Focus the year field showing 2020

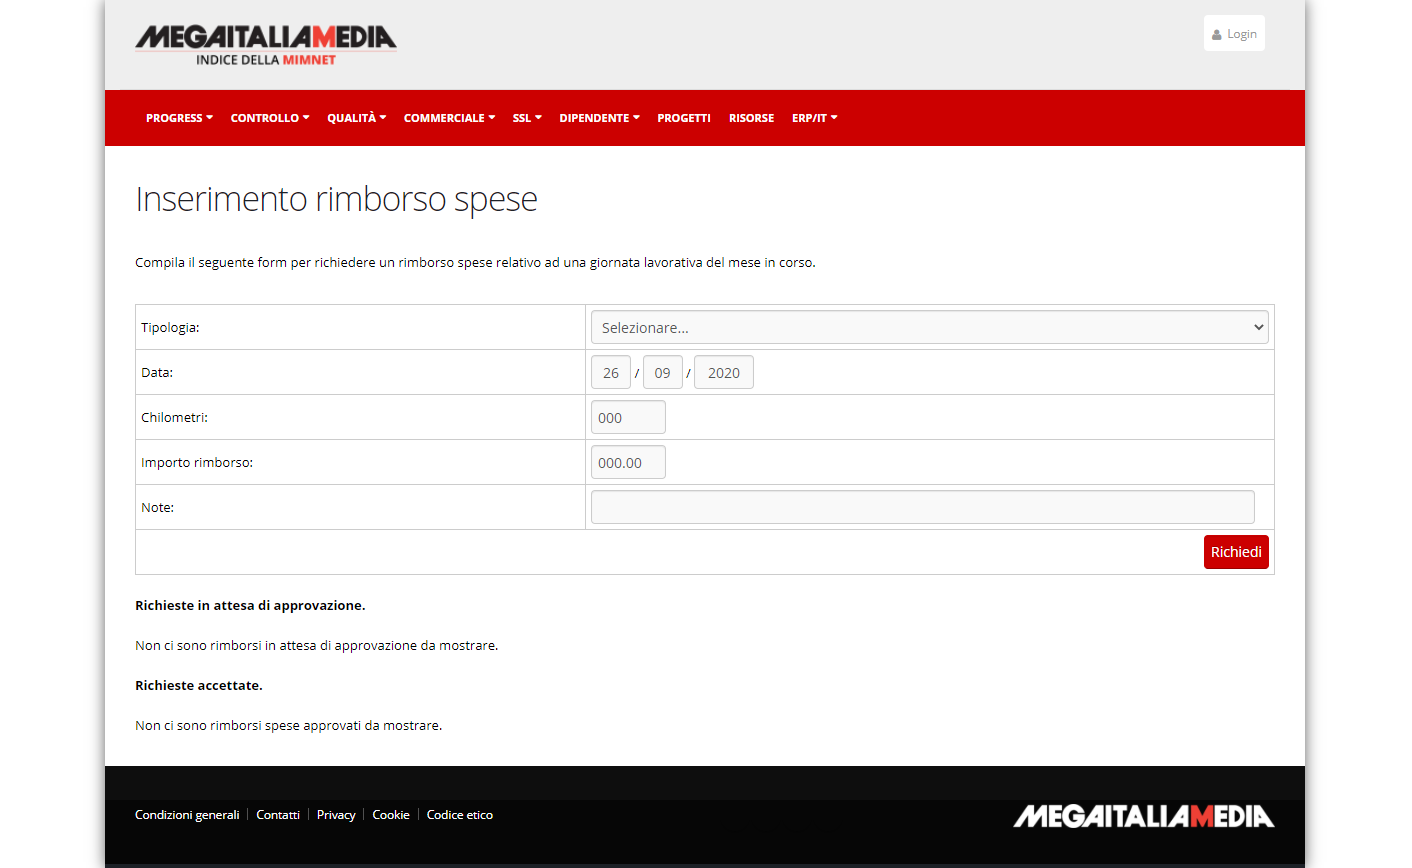(724, 372)
